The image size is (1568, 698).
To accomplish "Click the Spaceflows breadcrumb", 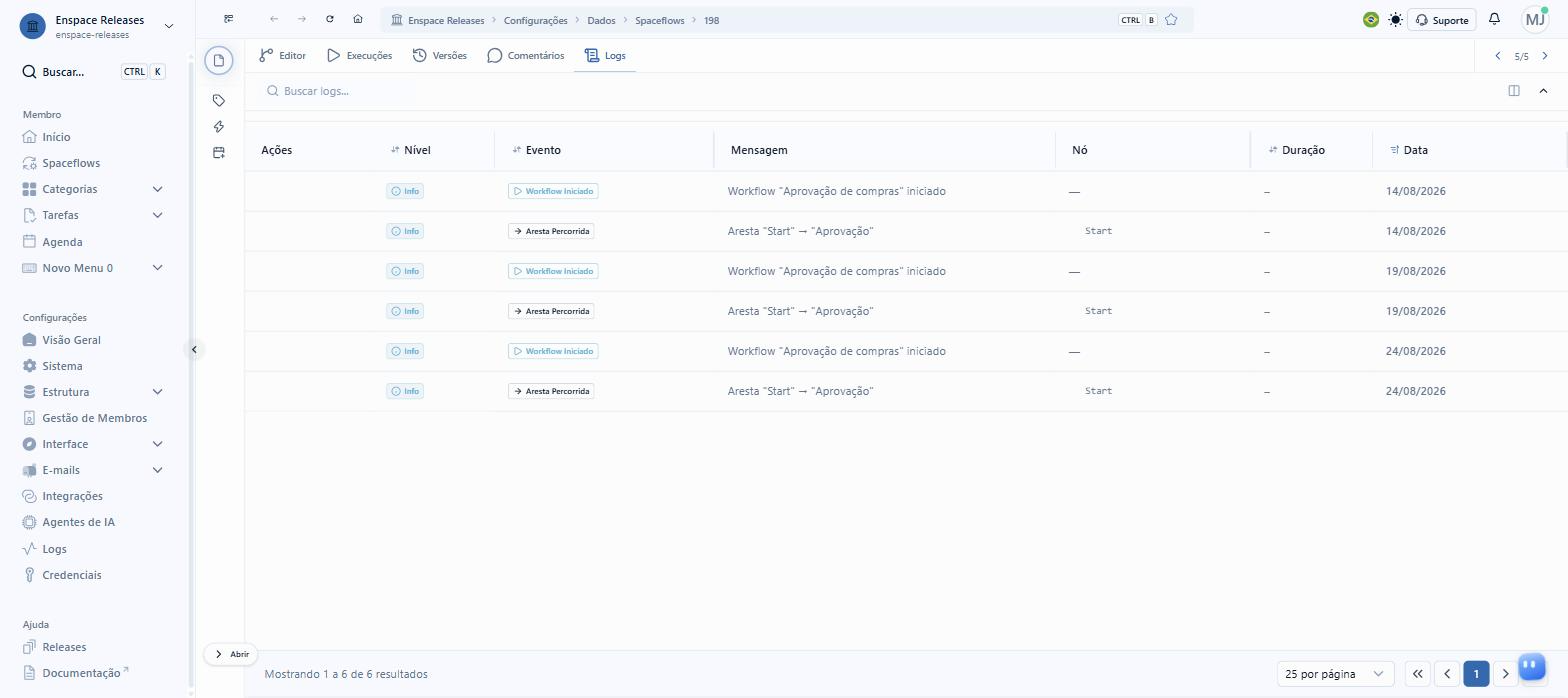I will tap(660, 20).
